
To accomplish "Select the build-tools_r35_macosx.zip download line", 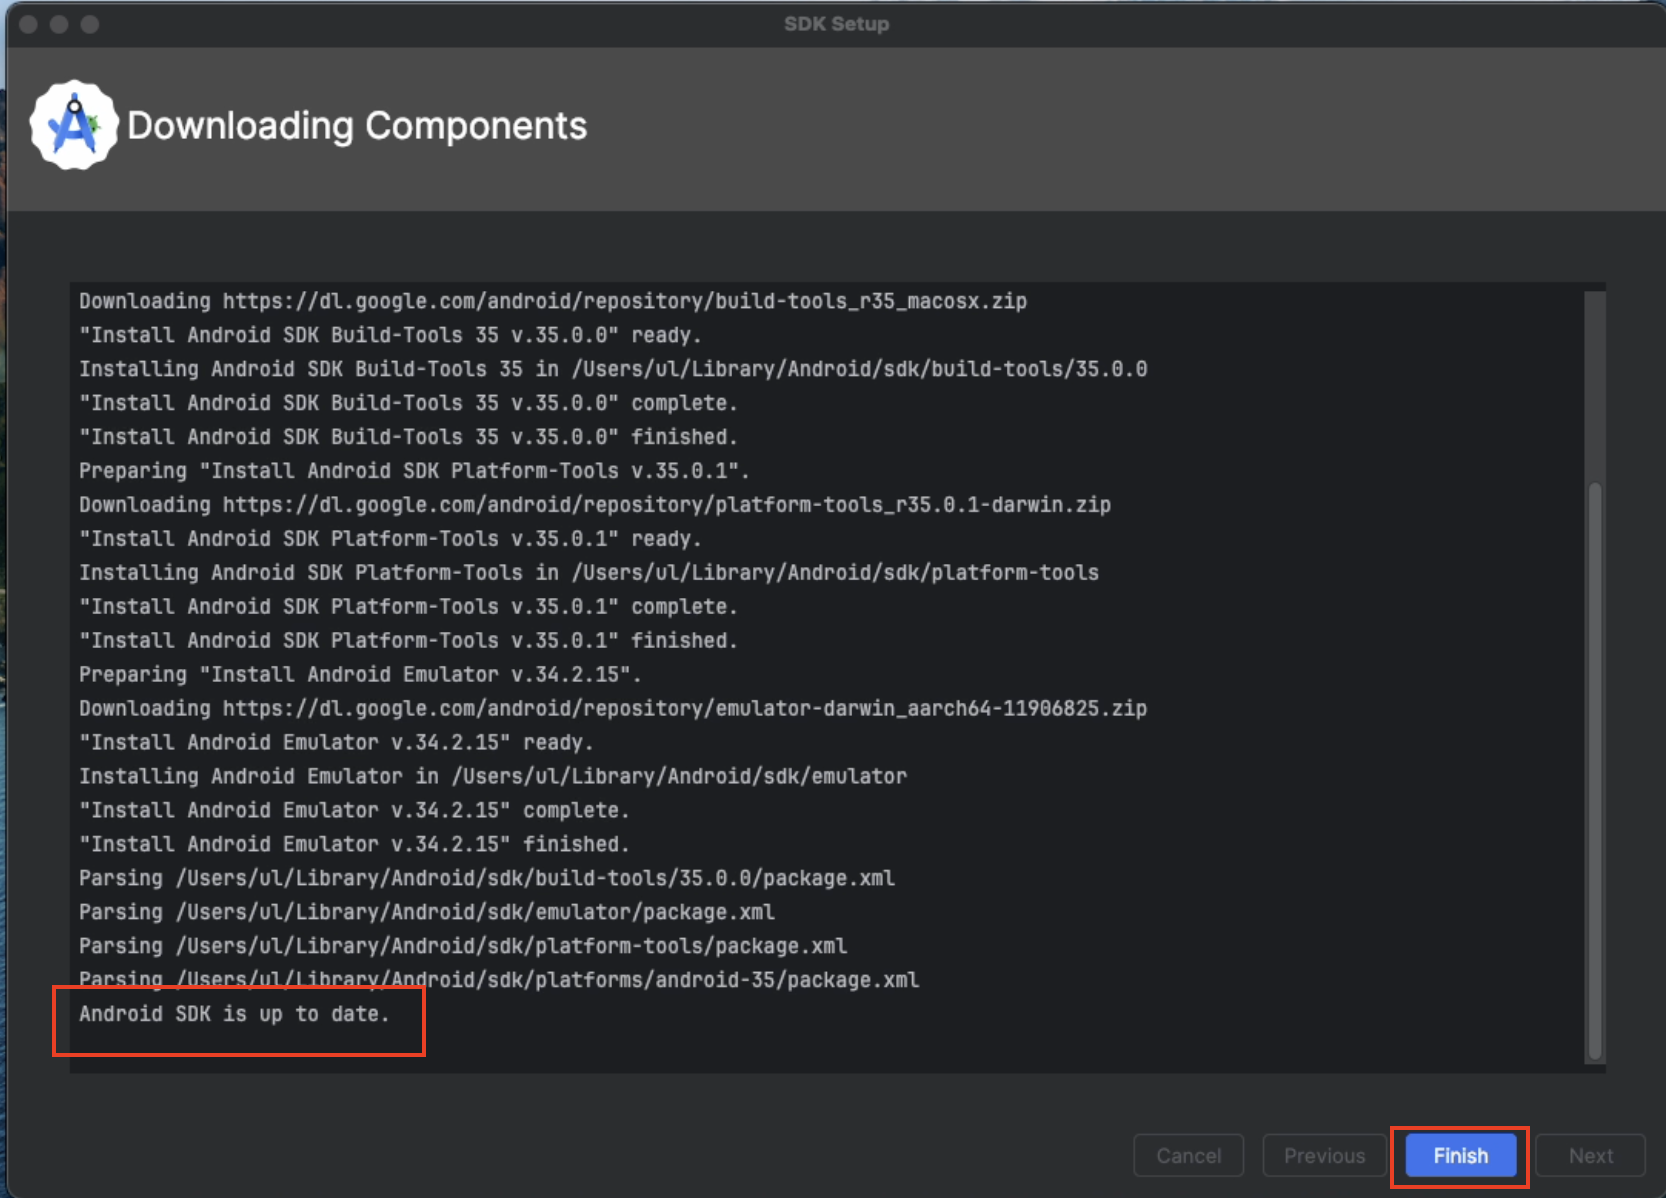I will (x=553, y=301).
